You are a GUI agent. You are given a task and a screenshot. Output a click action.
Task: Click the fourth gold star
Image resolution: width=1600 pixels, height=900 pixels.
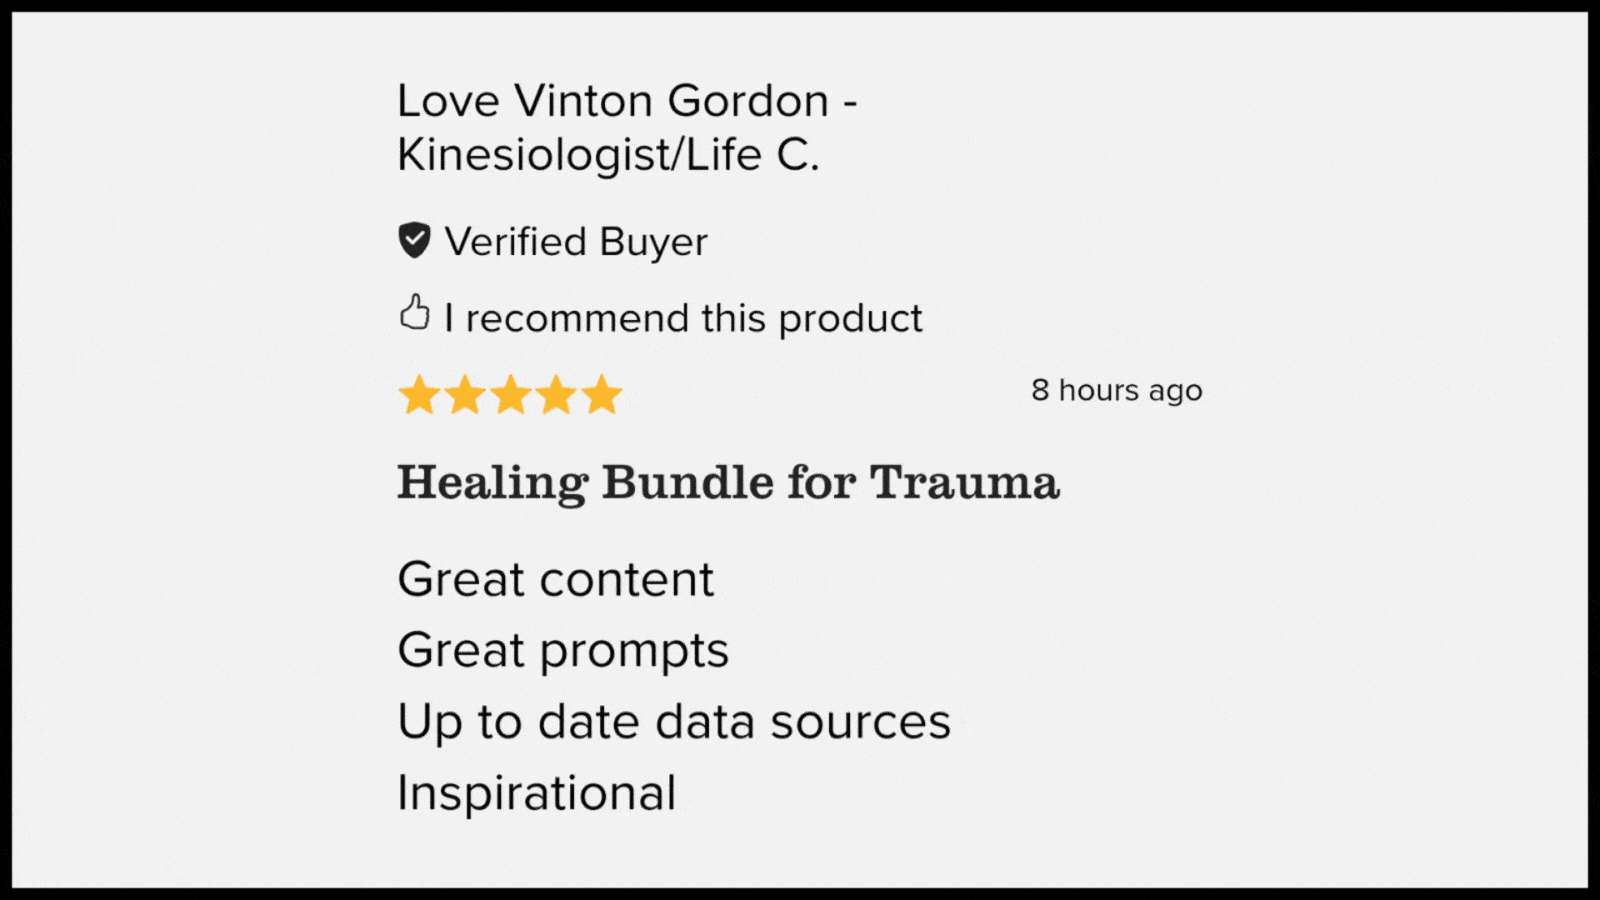556,395
